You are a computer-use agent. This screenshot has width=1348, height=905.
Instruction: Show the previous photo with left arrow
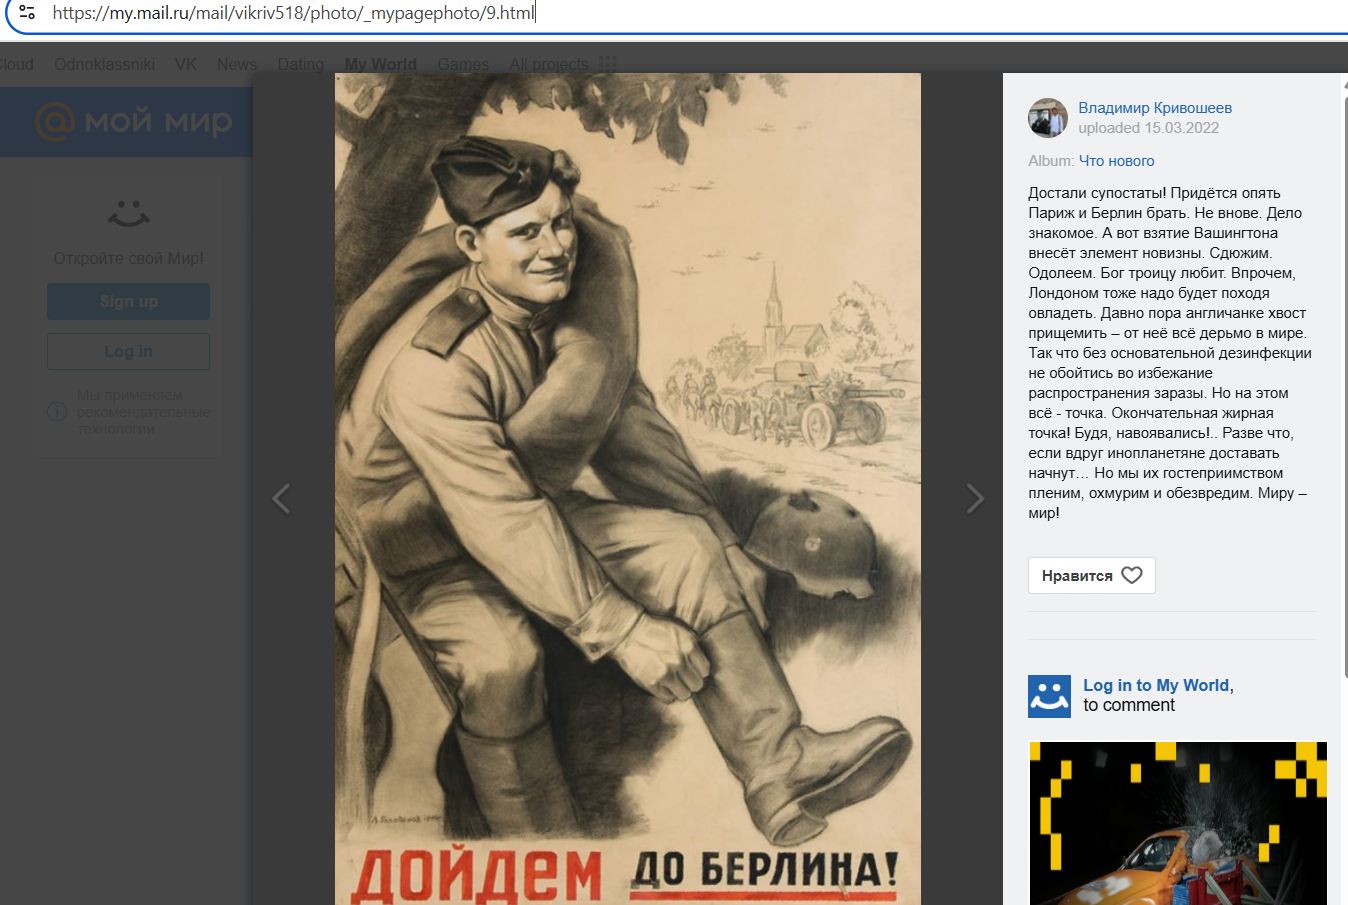(x=282, y=498)
